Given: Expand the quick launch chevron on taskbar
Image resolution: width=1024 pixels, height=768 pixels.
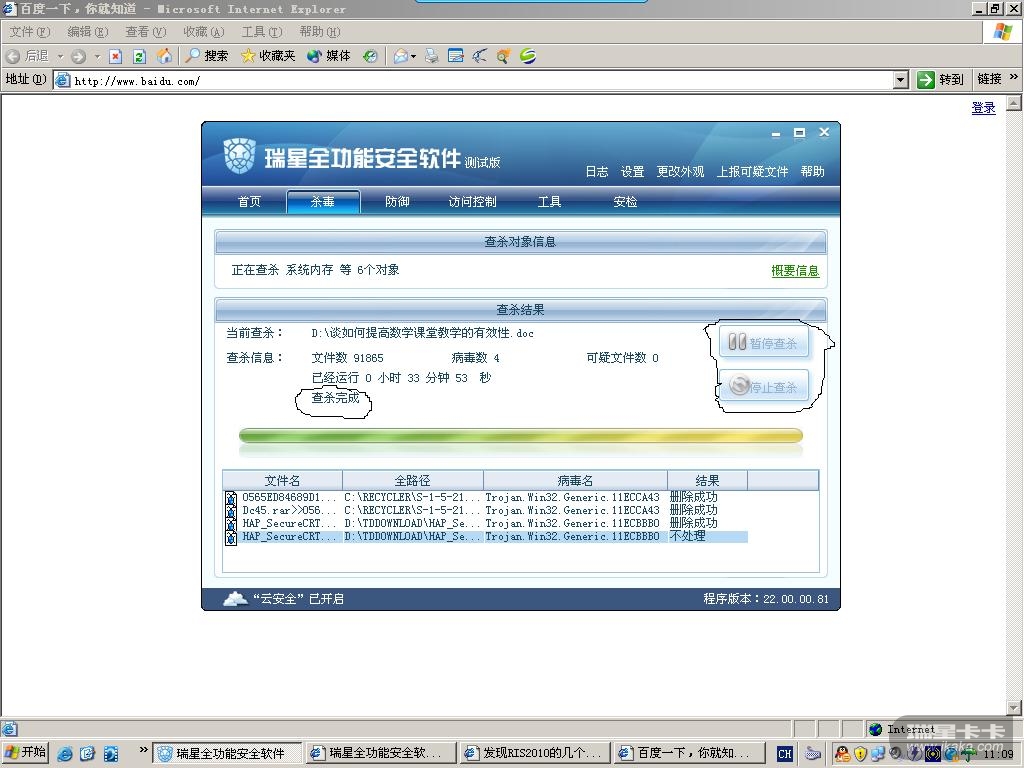Looking at the screenshot, I should tap(144, 750).
